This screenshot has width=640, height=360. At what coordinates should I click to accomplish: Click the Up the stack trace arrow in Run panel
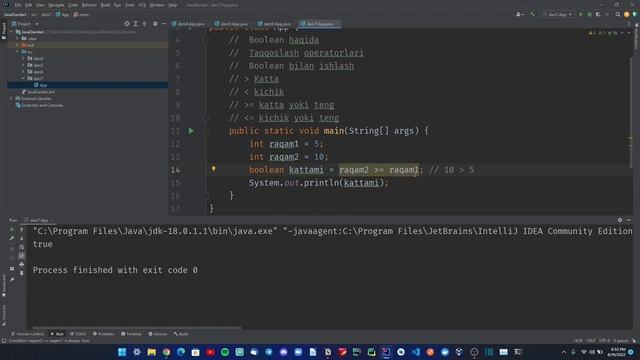tap(22, 230)
